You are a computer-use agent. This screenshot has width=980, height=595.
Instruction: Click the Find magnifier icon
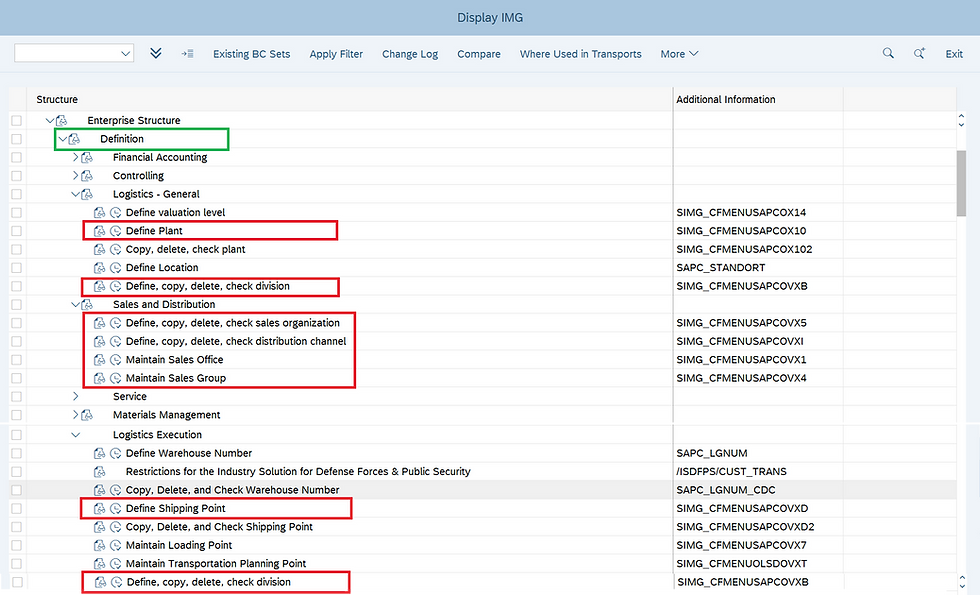pos(888,54)
